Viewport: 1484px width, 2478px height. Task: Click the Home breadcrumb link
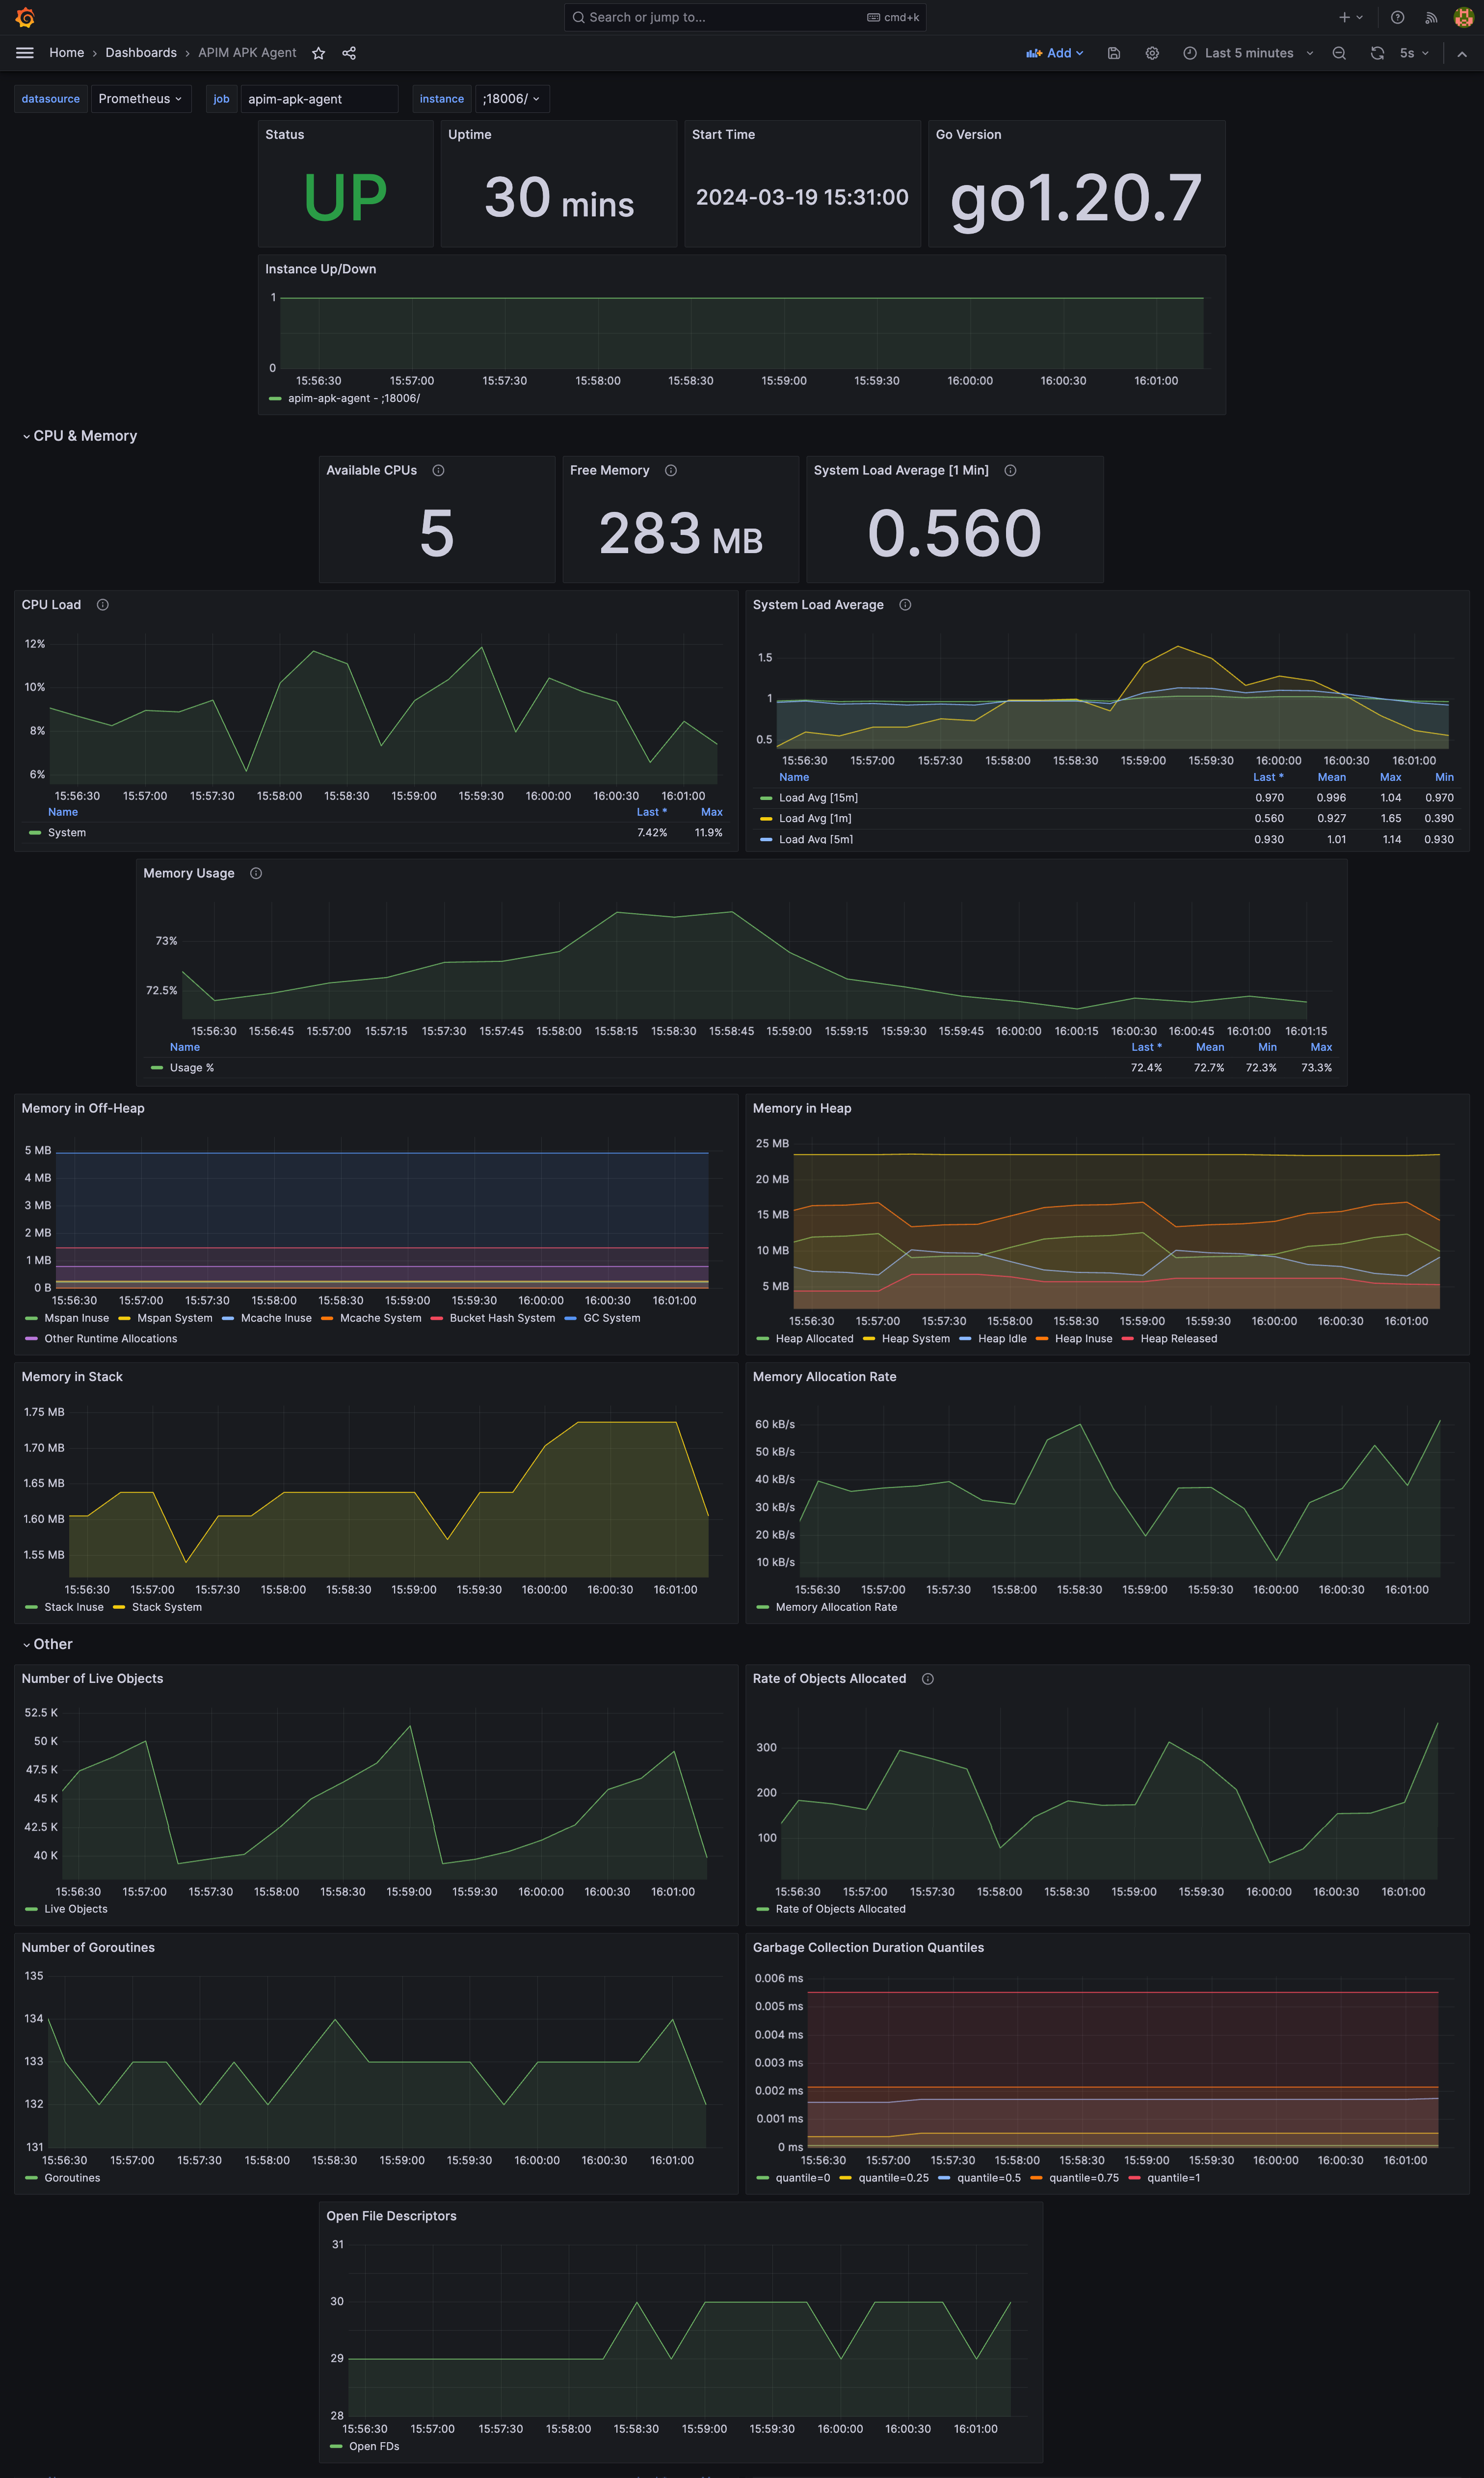click(67, 53)
